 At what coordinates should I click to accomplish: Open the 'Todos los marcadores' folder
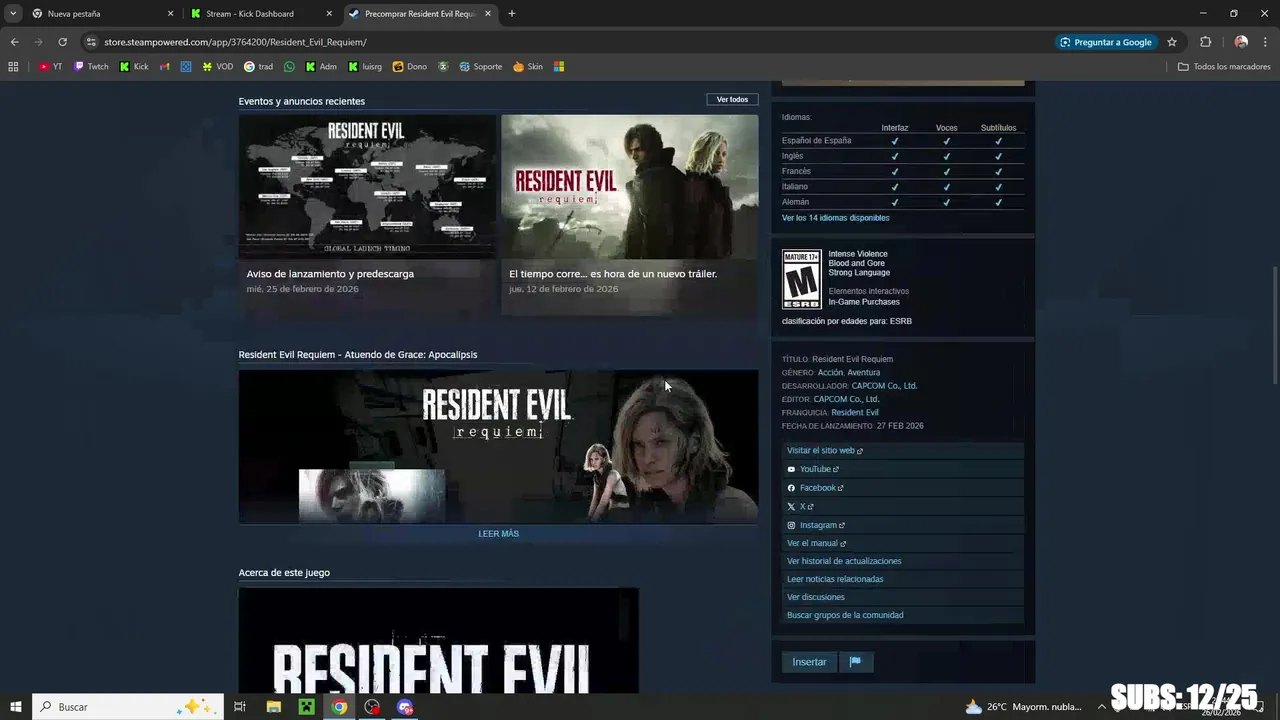[x=1224, y=67]
